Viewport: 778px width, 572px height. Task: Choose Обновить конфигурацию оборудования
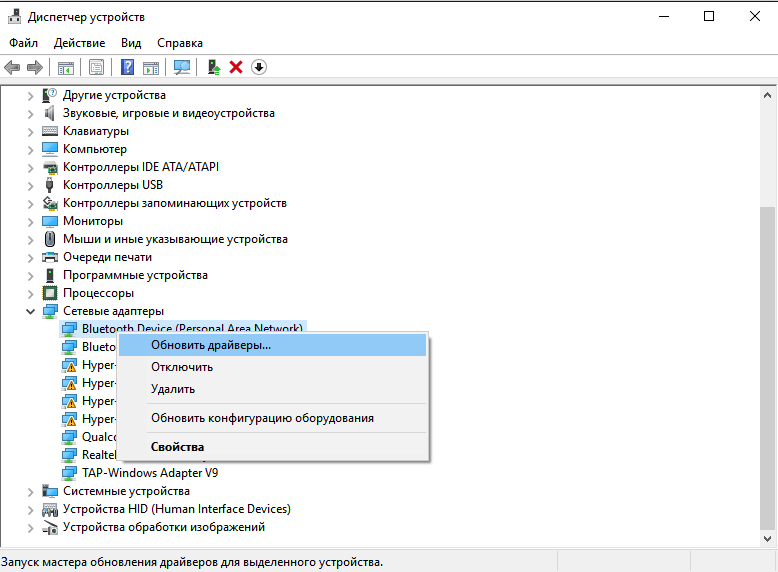(x=272, y=418)
